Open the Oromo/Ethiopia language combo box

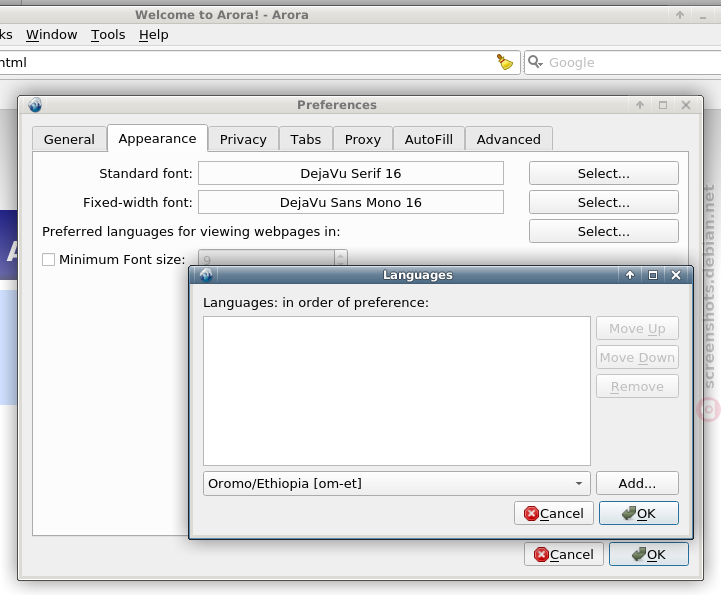[396, 483]
